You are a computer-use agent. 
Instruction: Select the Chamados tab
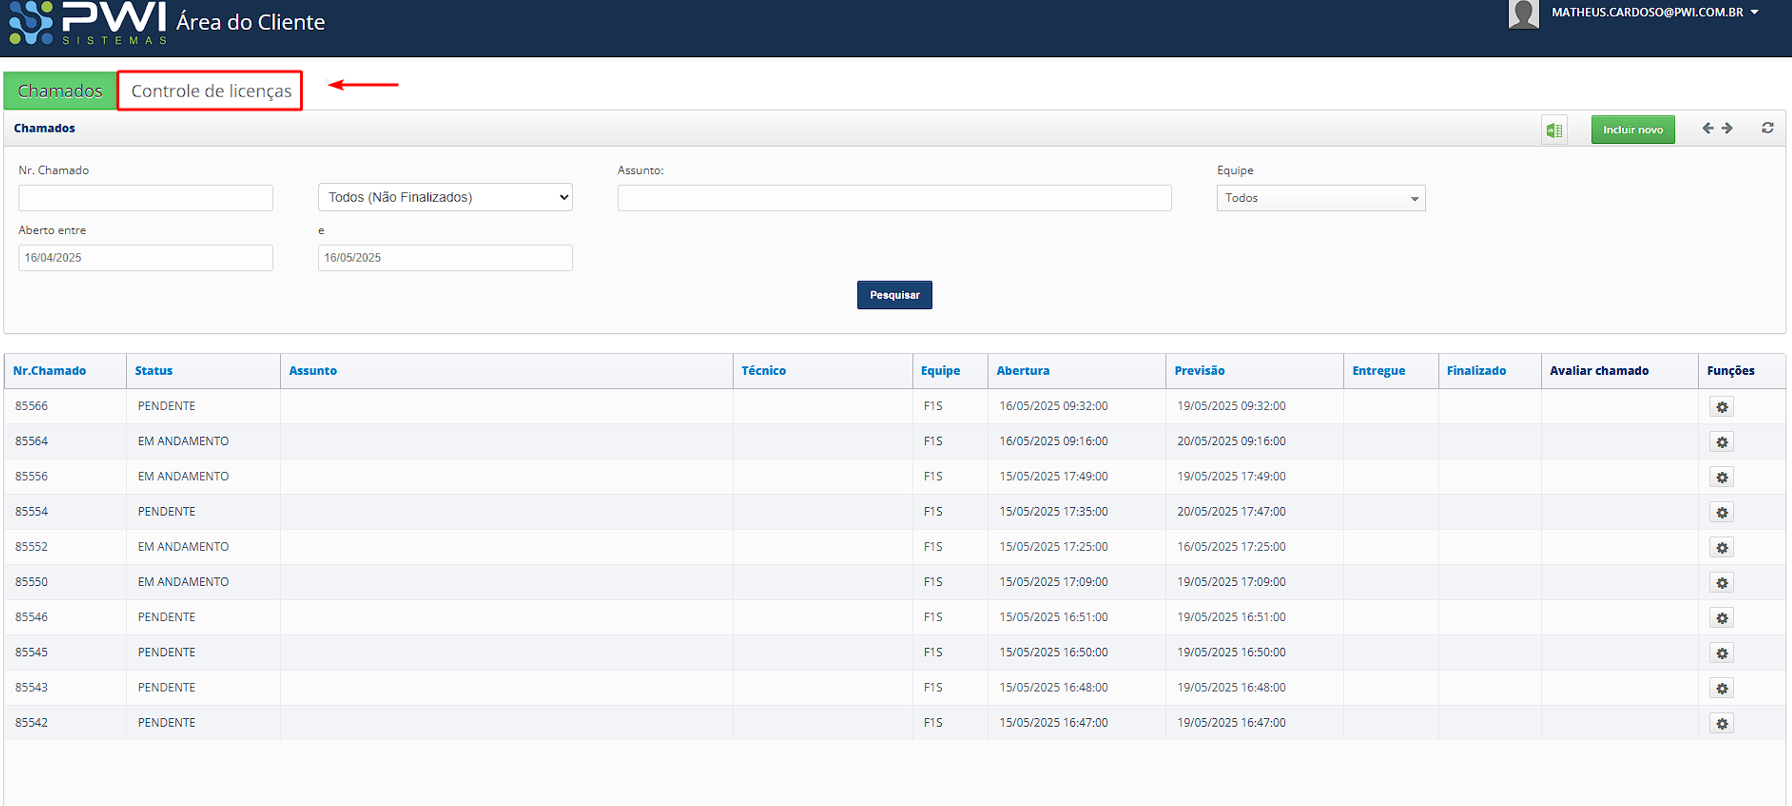pos(60,91)
